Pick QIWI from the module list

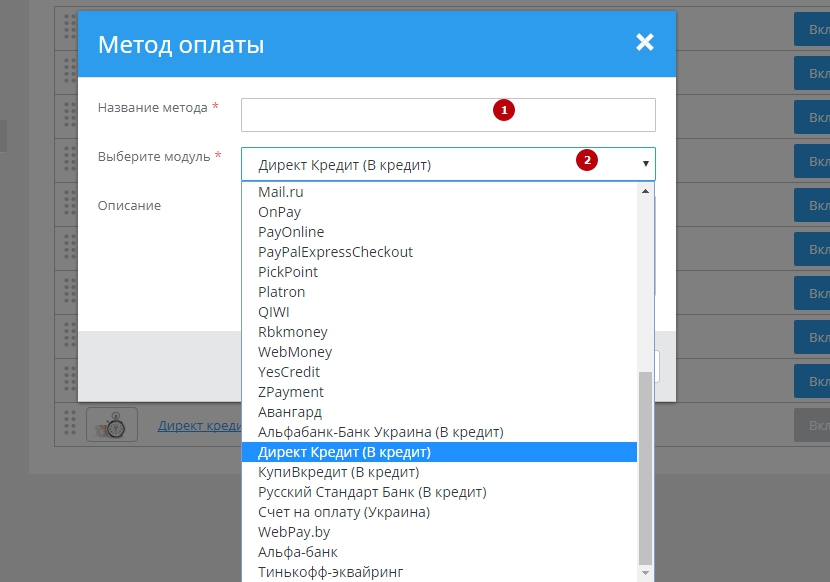click(x=439, y=312)
